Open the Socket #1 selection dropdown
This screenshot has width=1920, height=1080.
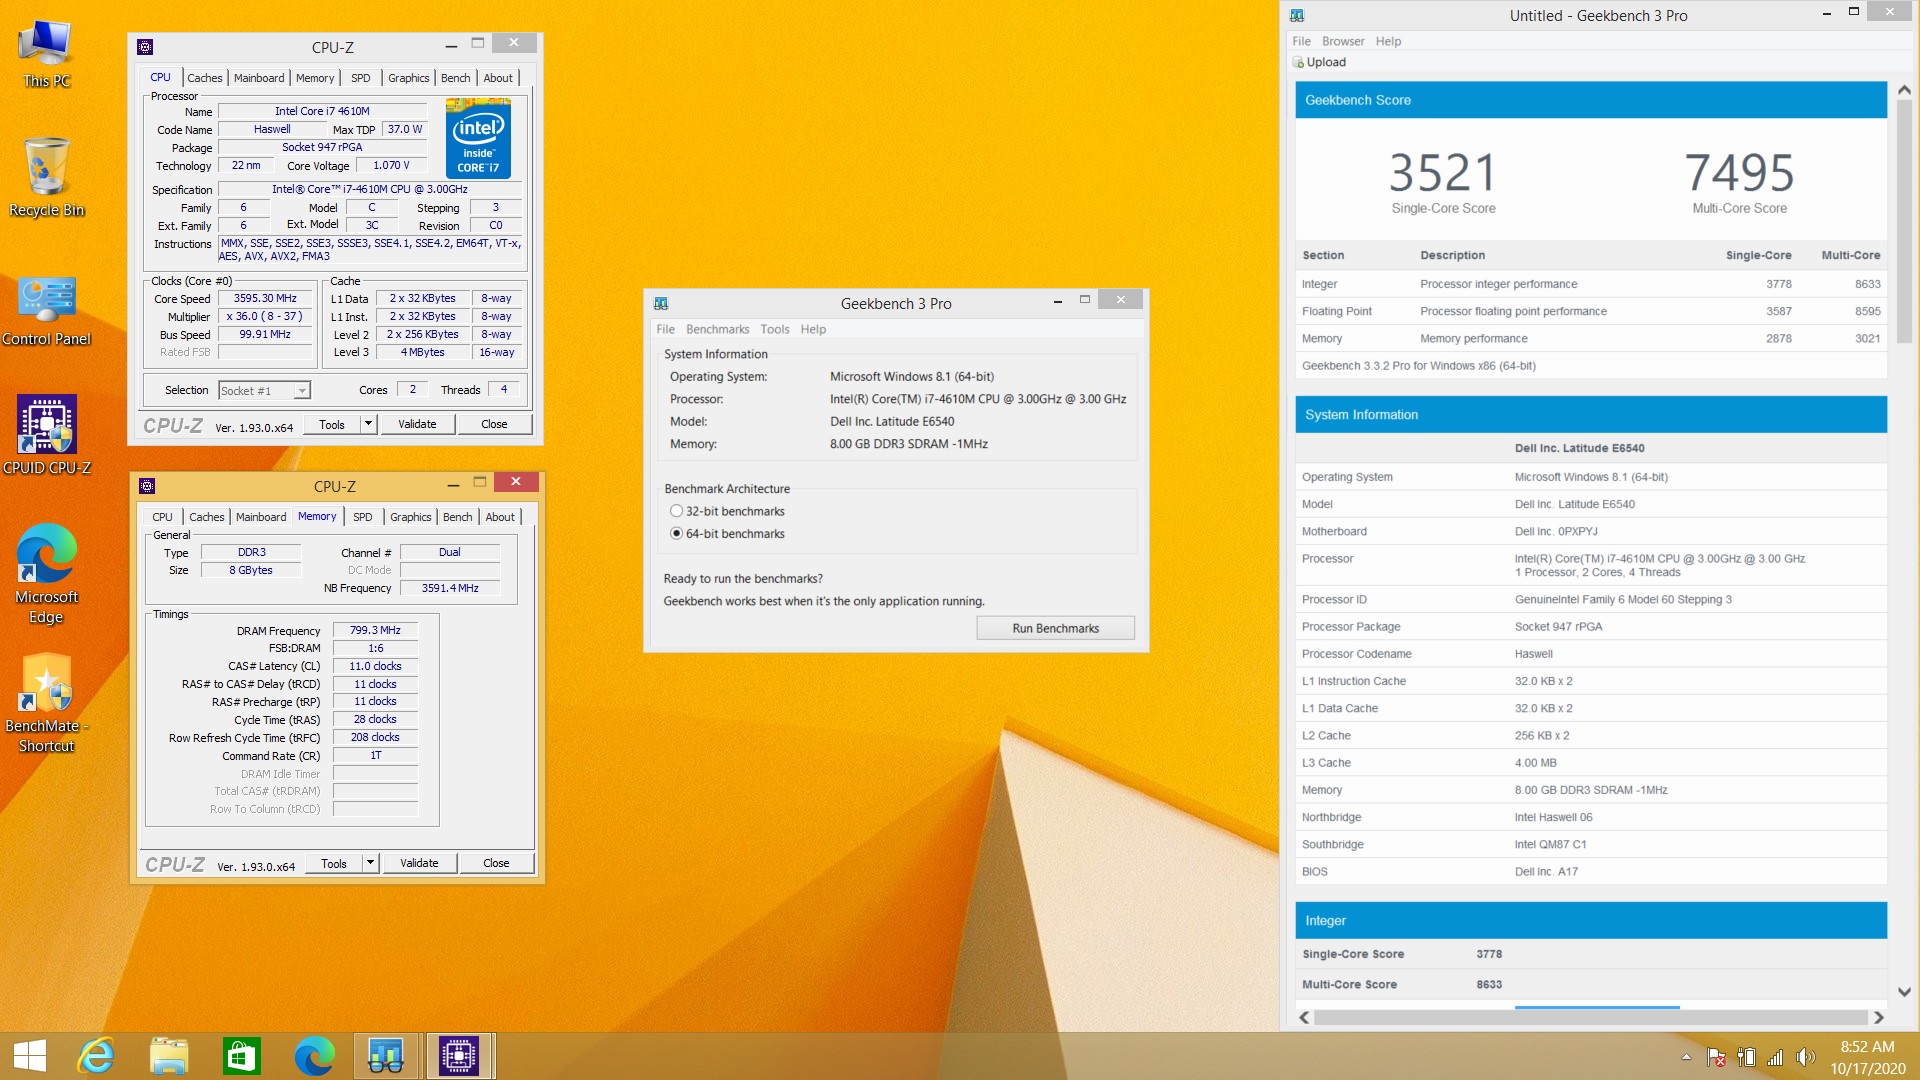tap(265, 390)
